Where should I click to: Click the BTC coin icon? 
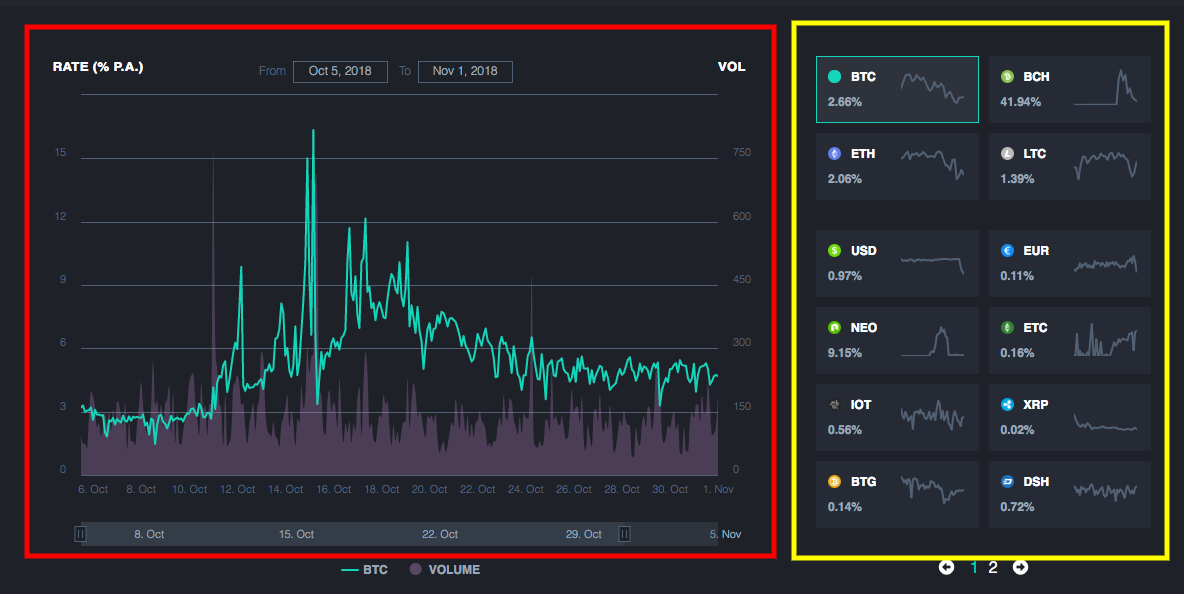coord(834,77)
